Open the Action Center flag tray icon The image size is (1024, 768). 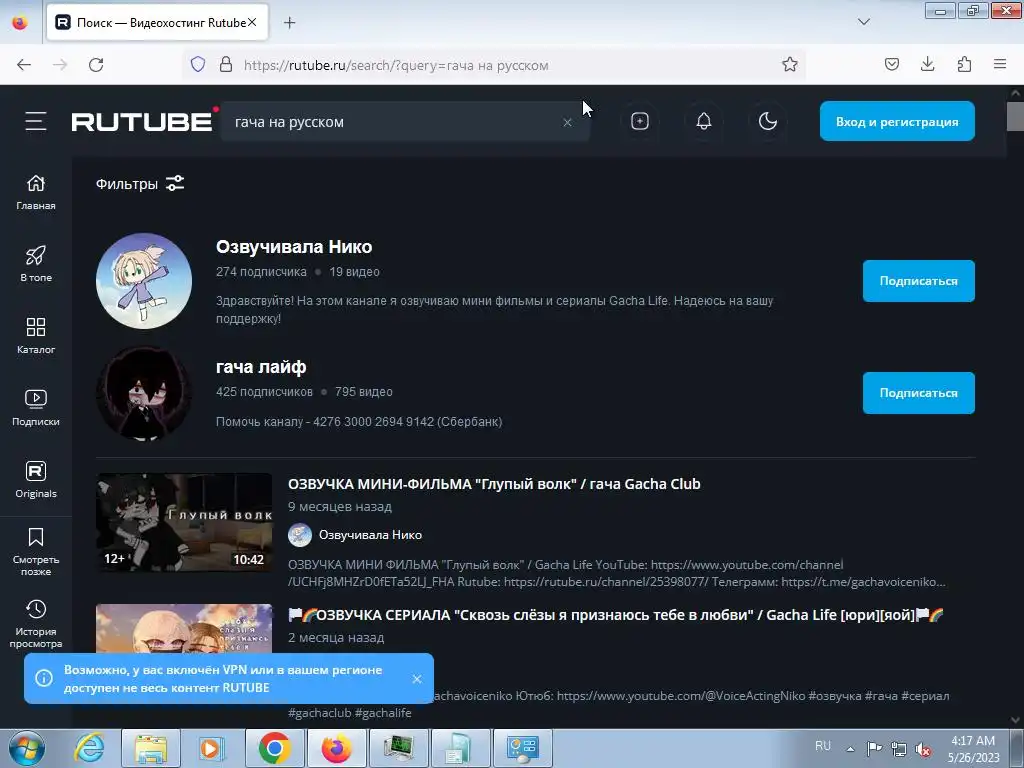[874, 749]
